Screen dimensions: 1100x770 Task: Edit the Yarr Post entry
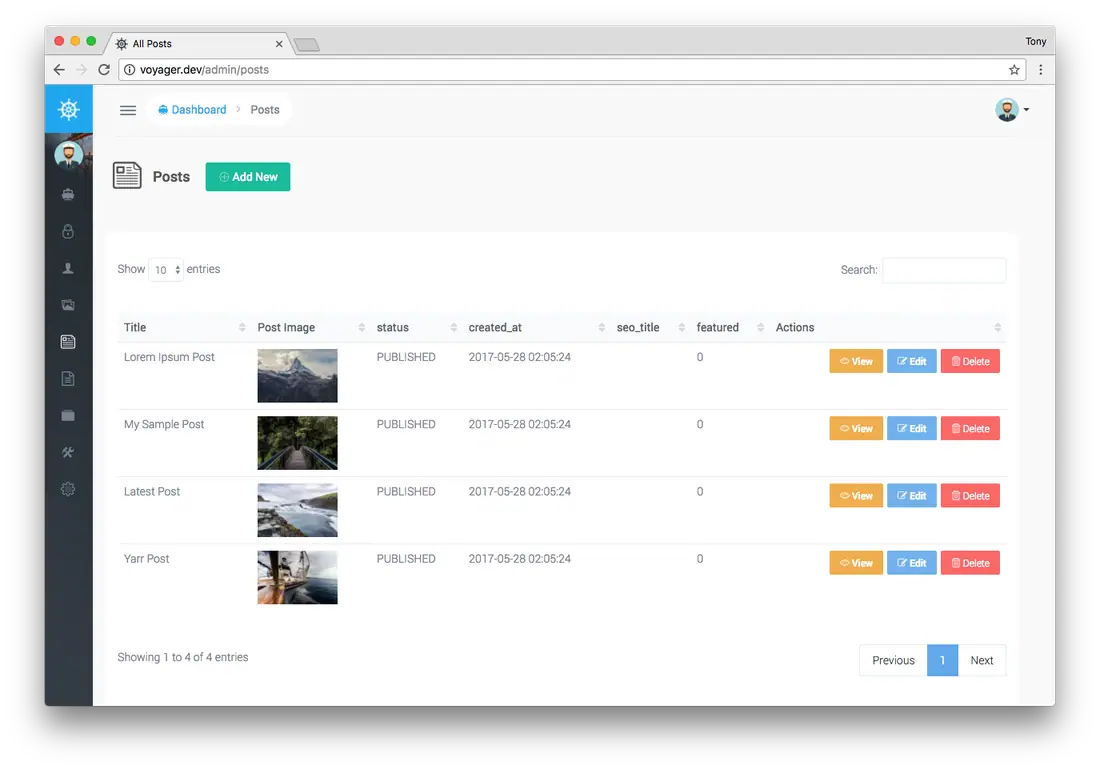pyautogui.click(x=911, y=563)
